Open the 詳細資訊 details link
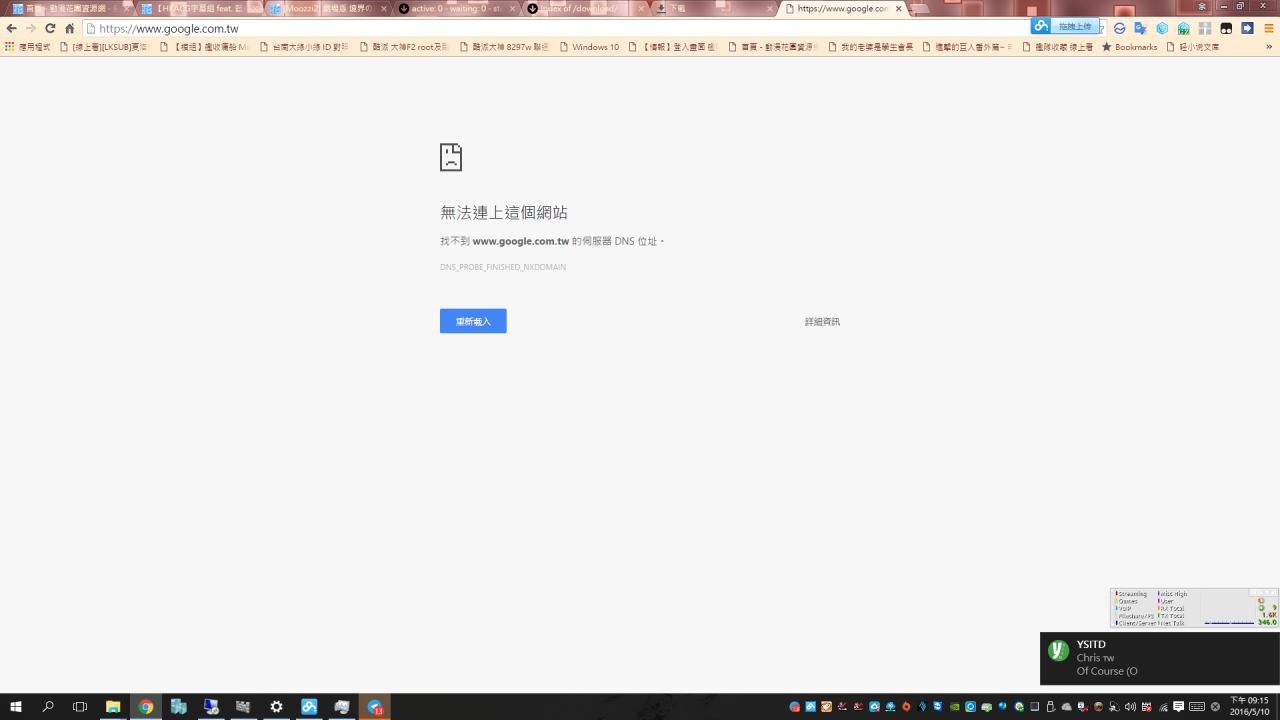The height and width of the screenshot is (720, 1280). tap(822, 322)
